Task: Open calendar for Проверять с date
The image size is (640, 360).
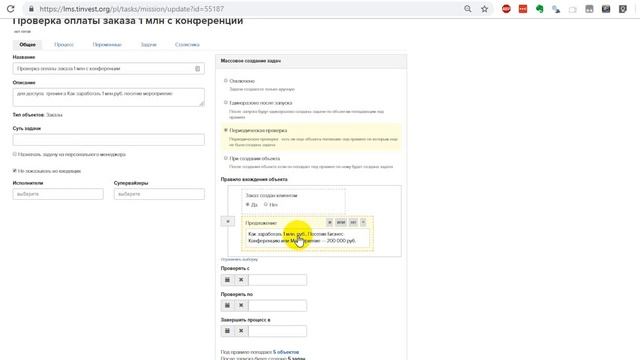Action: click(x=227, y=280)
